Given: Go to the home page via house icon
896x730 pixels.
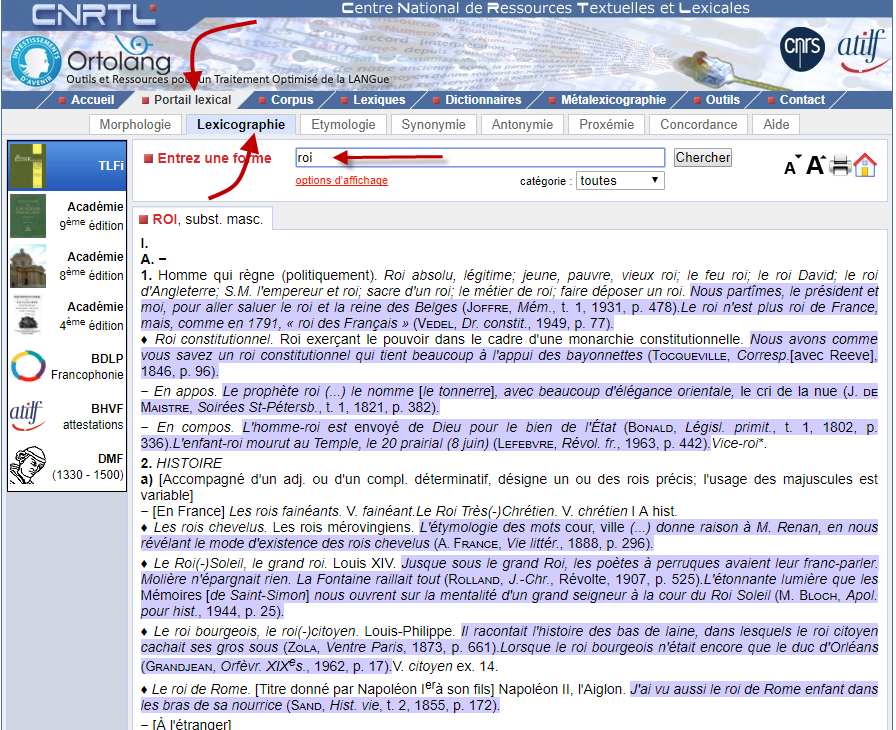Looking at the screenshot, I should coord(865,165).
